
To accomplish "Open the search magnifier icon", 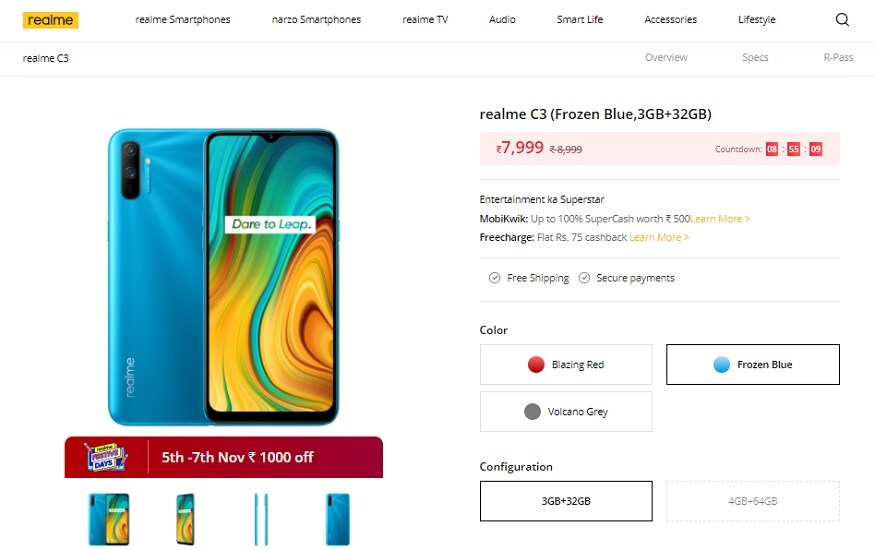I will click(x=842, y=20).
